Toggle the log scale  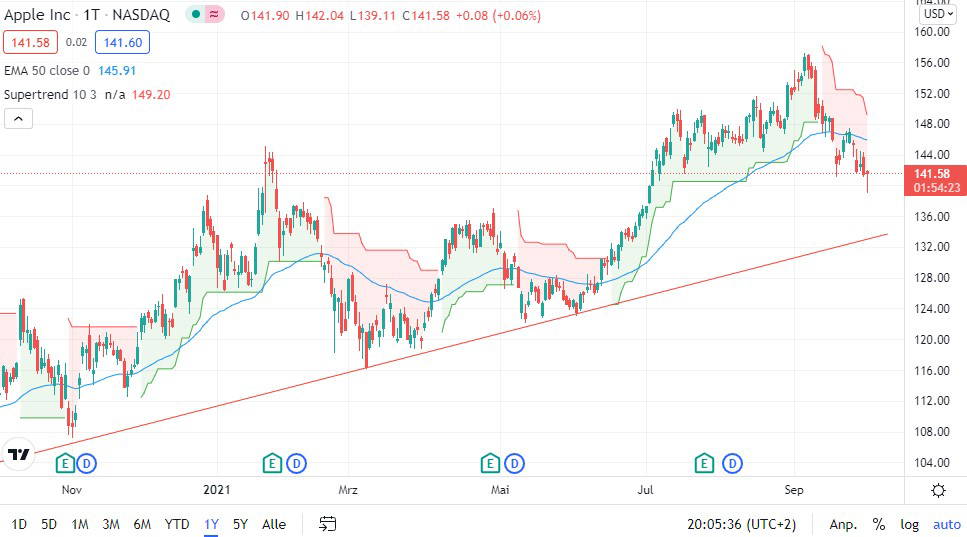tap(910, 524)
